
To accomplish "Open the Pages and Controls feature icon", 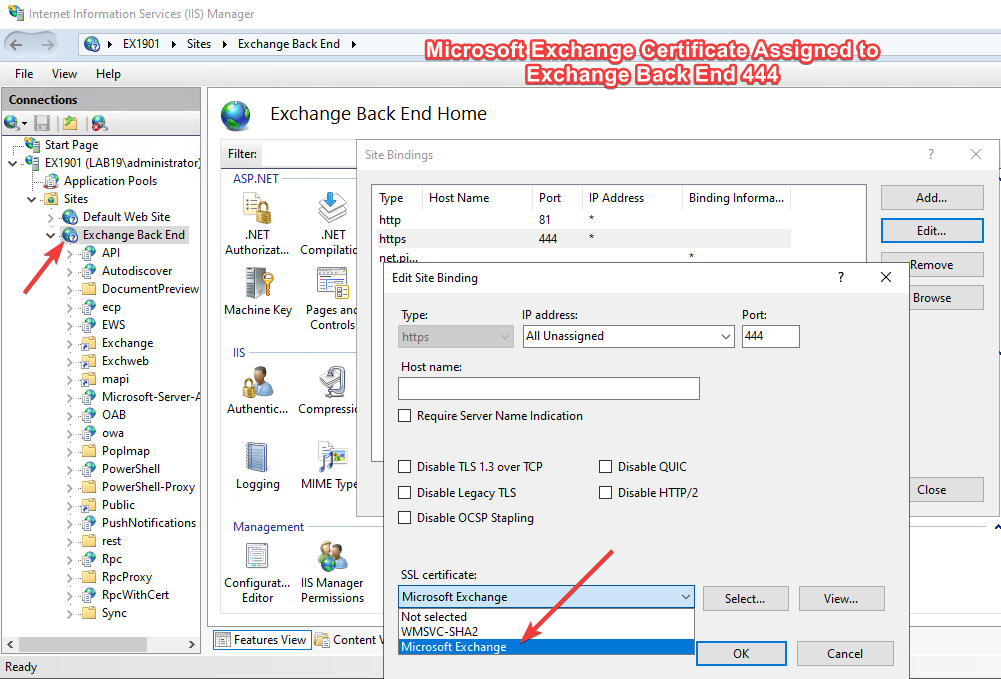I will (333, 283).
